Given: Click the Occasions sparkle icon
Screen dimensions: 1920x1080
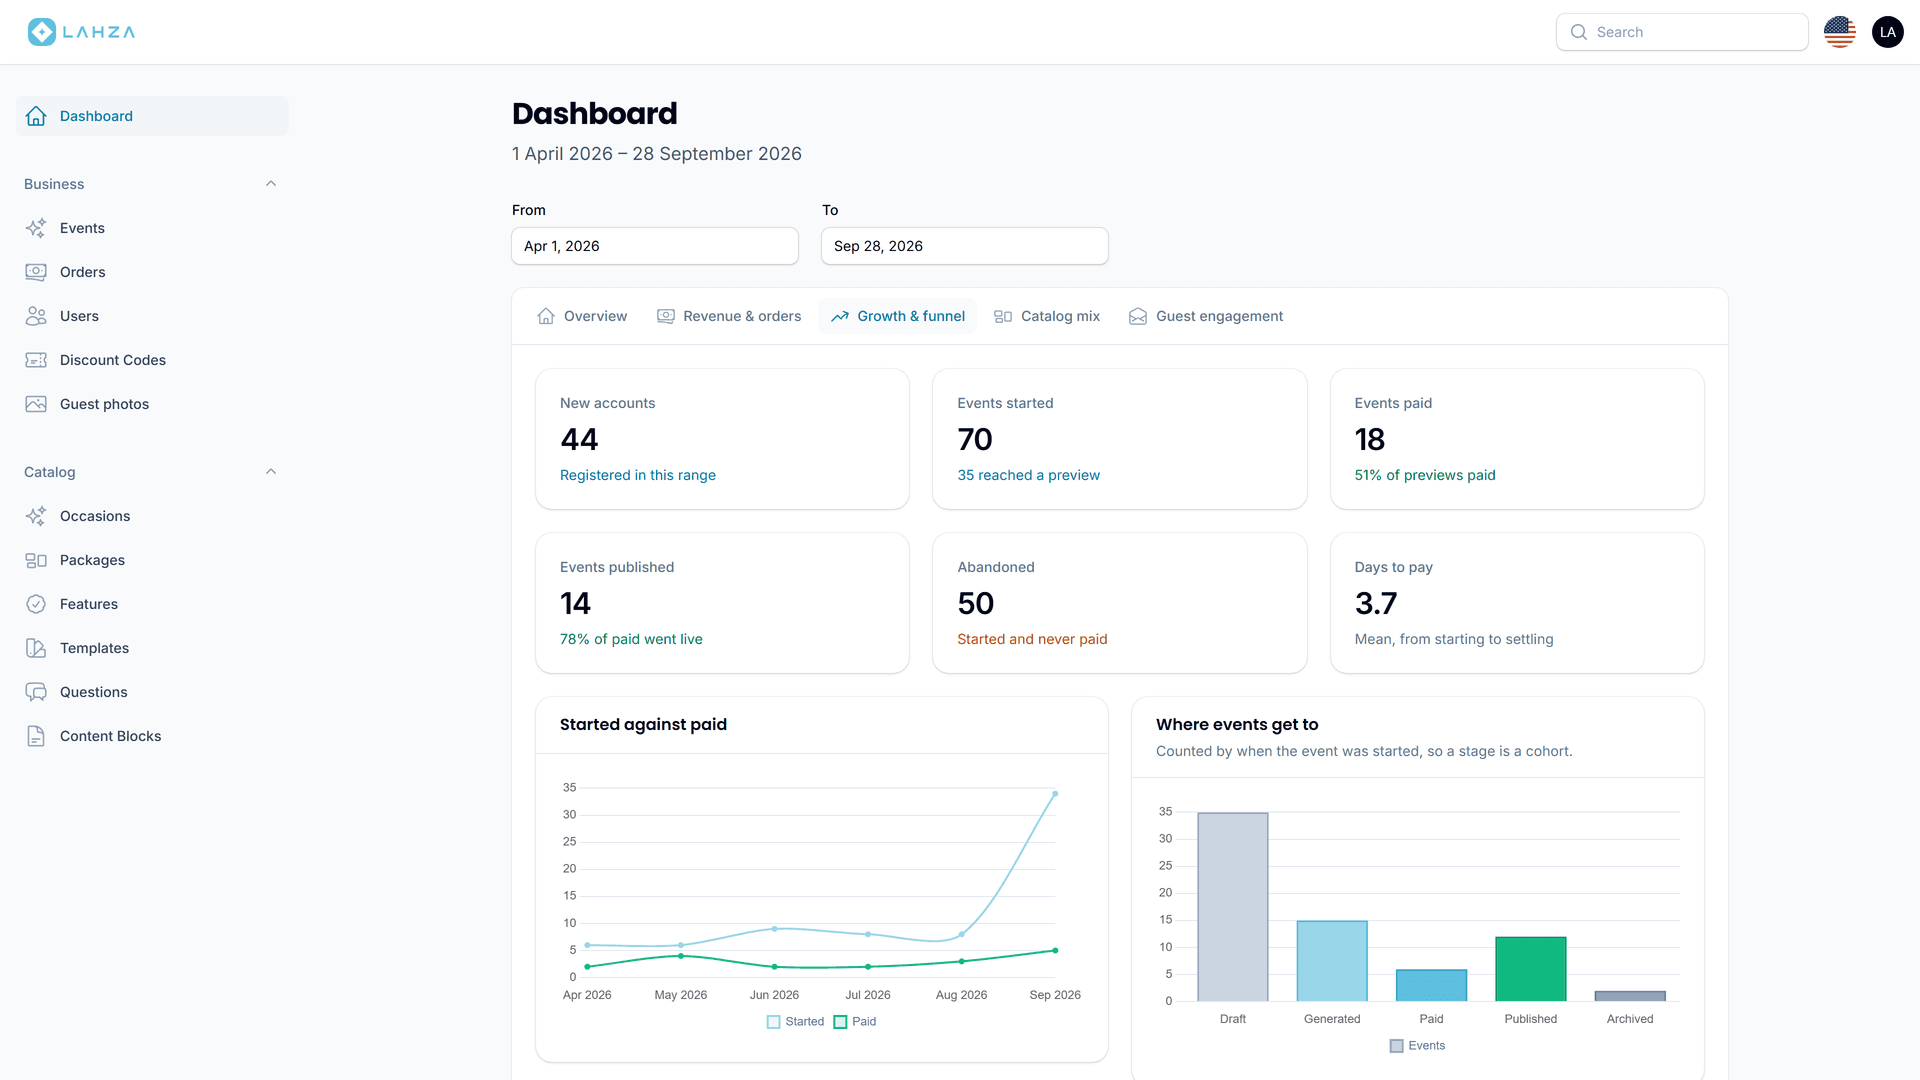Looking at the screenshot, I should point(36,516).
